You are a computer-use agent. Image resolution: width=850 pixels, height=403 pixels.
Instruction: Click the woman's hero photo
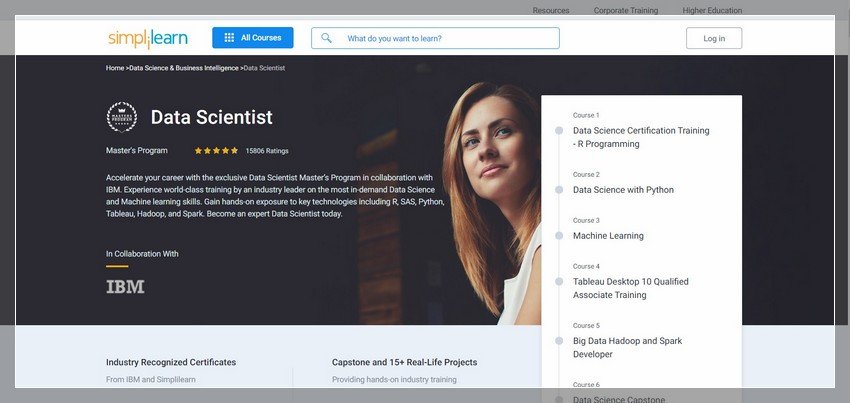(x=492, y=203)
